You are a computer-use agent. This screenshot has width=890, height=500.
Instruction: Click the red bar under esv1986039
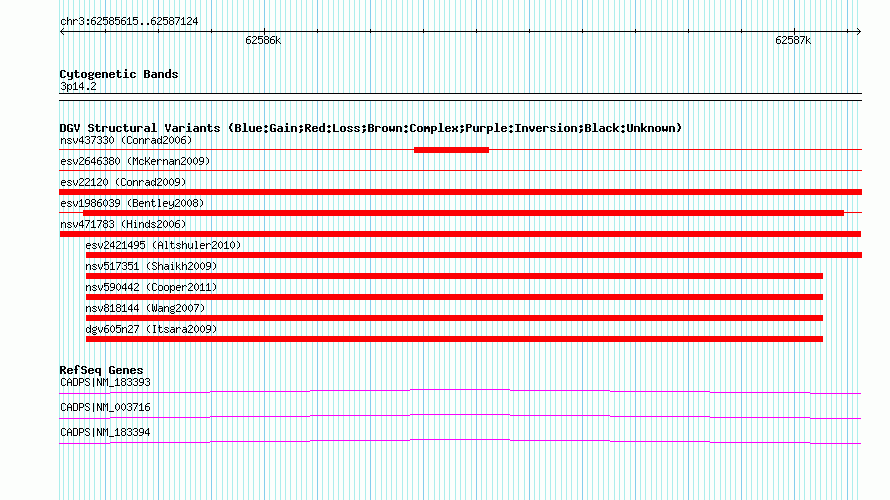tap(463, 213)
